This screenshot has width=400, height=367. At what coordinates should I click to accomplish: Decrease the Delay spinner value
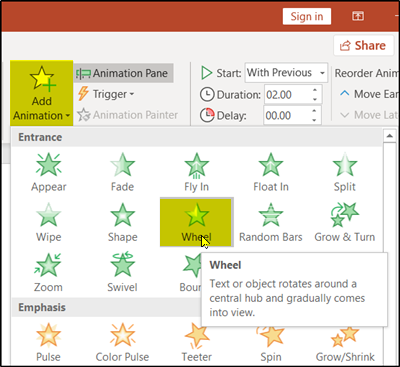[x=315, y=120]
